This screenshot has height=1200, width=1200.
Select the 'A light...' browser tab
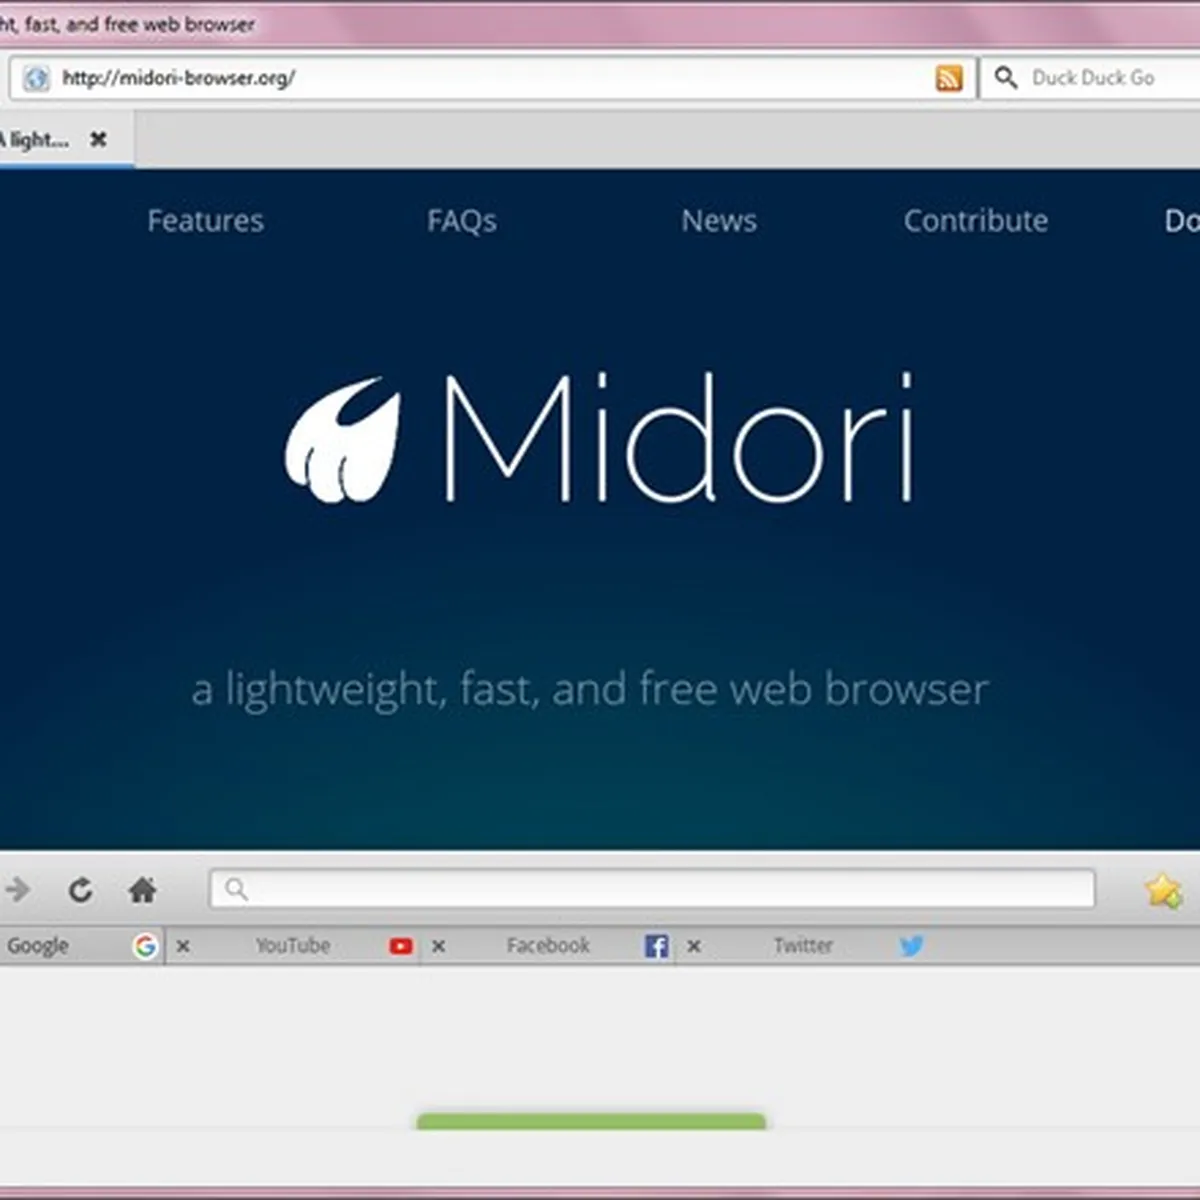(66, 139)
